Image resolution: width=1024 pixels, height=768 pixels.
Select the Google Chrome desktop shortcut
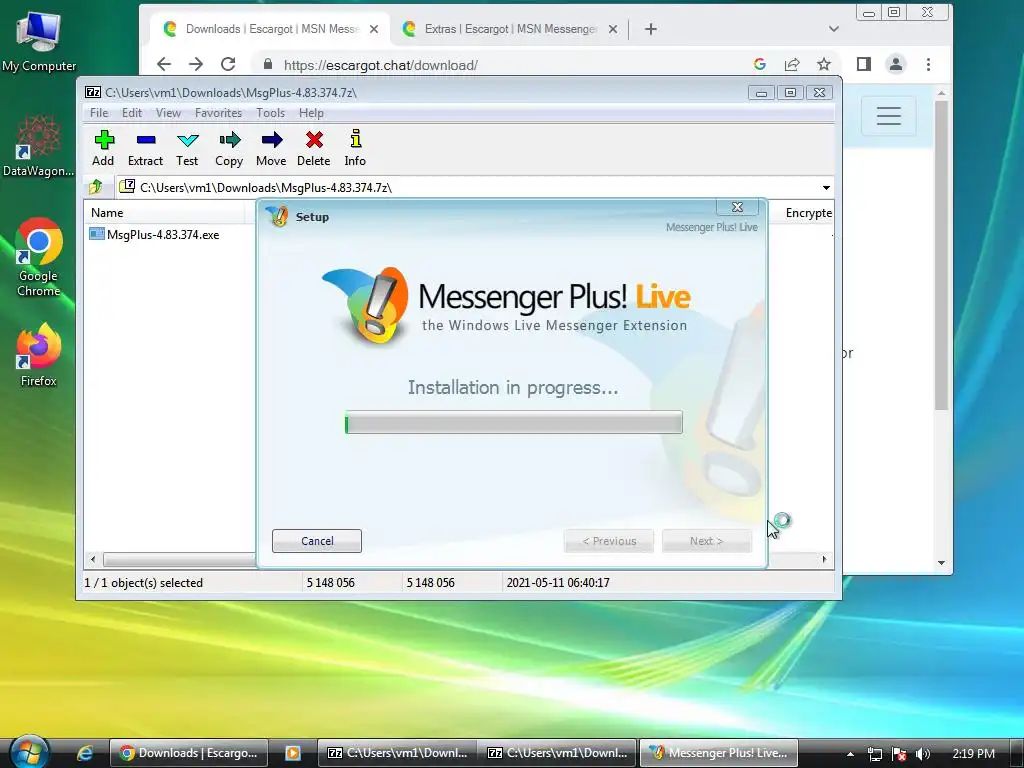(x=39, y=257)
